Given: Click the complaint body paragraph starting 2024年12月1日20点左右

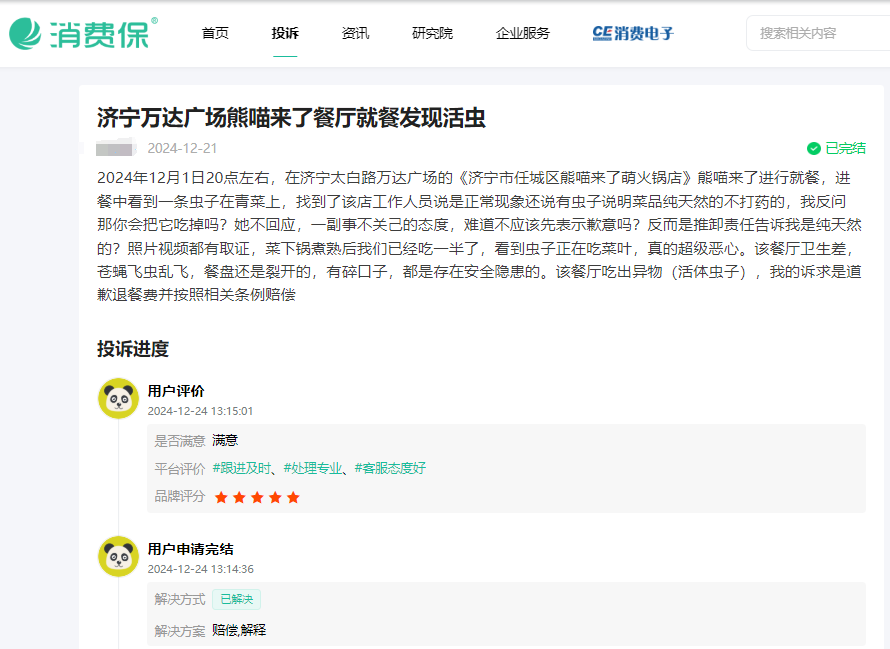Looking at the screenshot, I should point(480,236).
